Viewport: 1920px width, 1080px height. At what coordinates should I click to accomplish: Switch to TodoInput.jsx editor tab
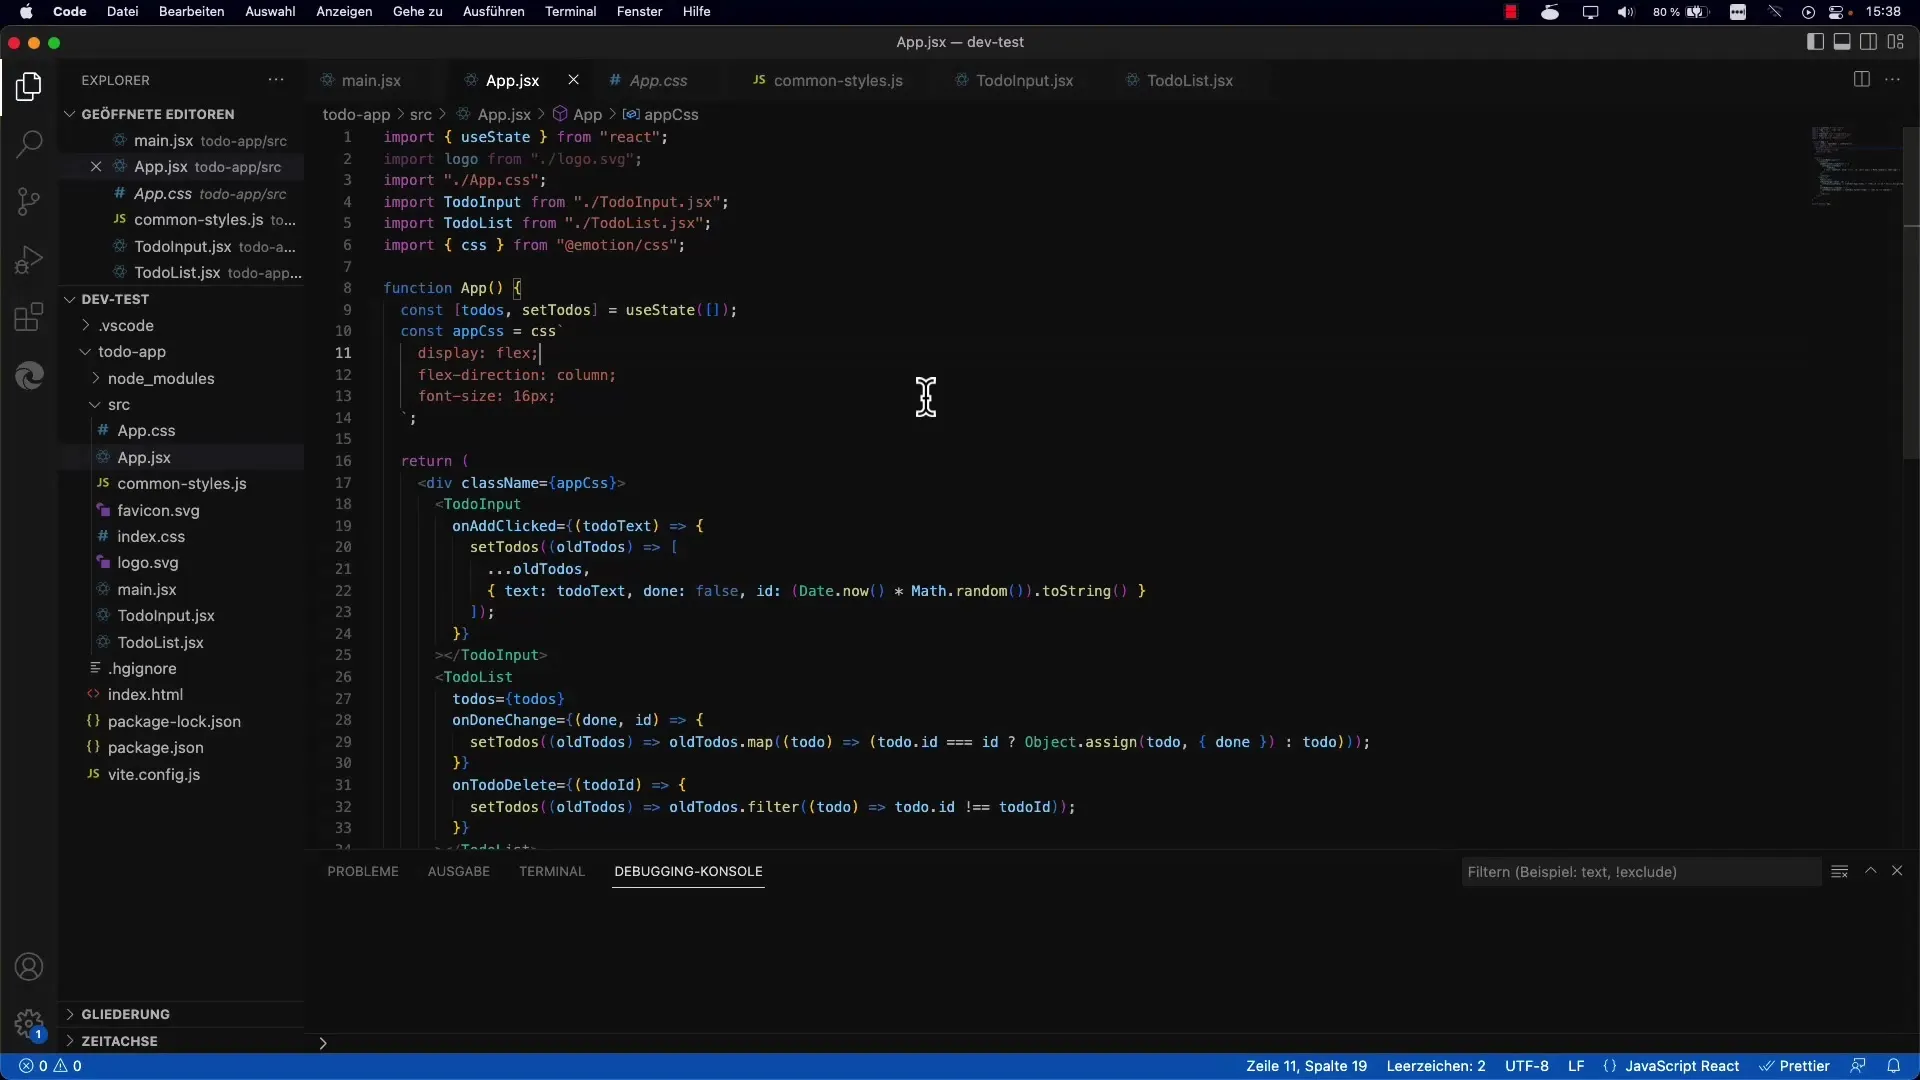pos(1024,80)
